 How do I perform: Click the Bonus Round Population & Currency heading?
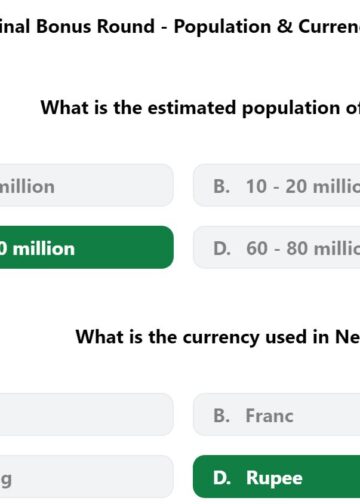pyautogui.click(x=180, y=27)
